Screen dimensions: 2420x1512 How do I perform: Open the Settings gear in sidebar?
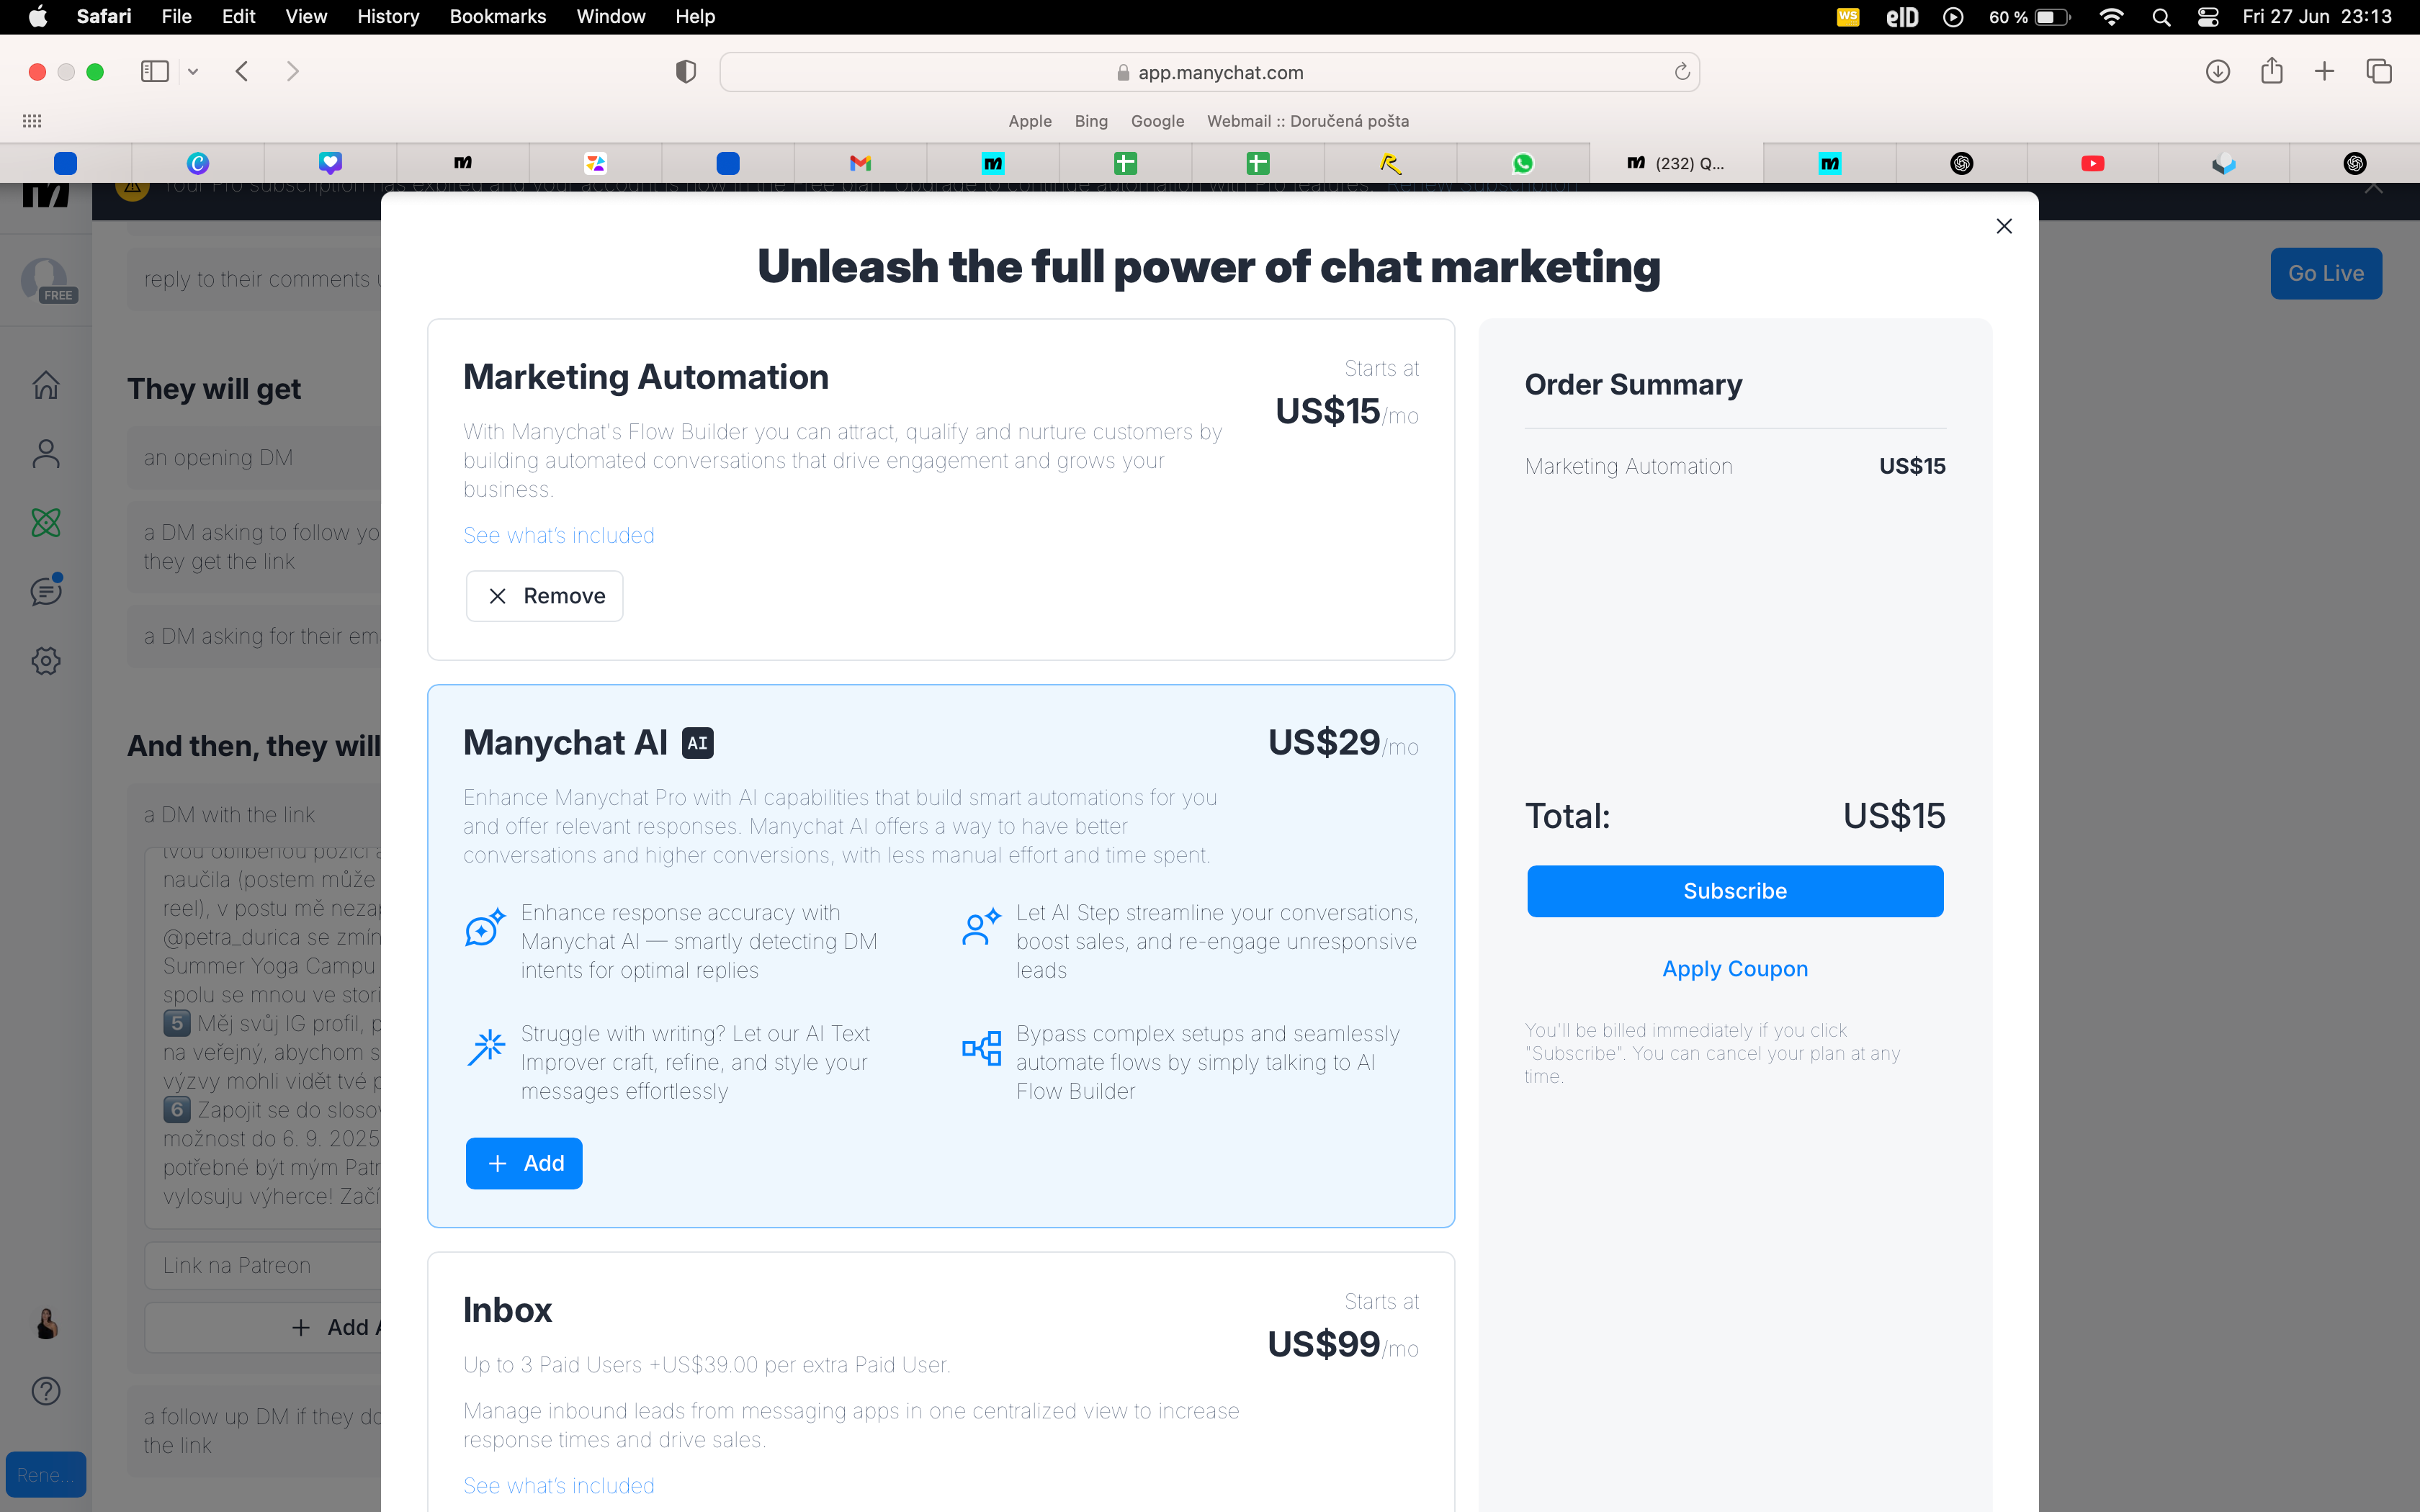pos(46,660)
